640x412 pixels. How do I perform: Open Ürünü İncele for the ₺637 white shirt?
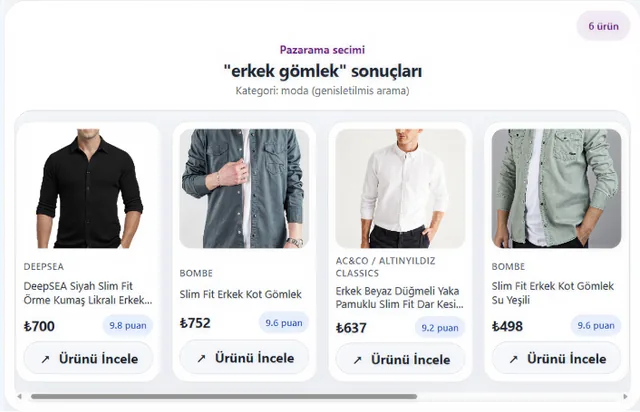(x=400, y=359)
